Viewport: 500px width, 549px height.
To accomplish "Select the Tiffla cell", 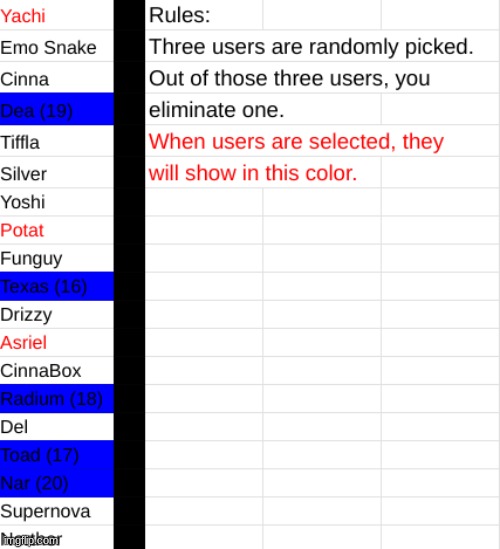I will tap(57, 141).
